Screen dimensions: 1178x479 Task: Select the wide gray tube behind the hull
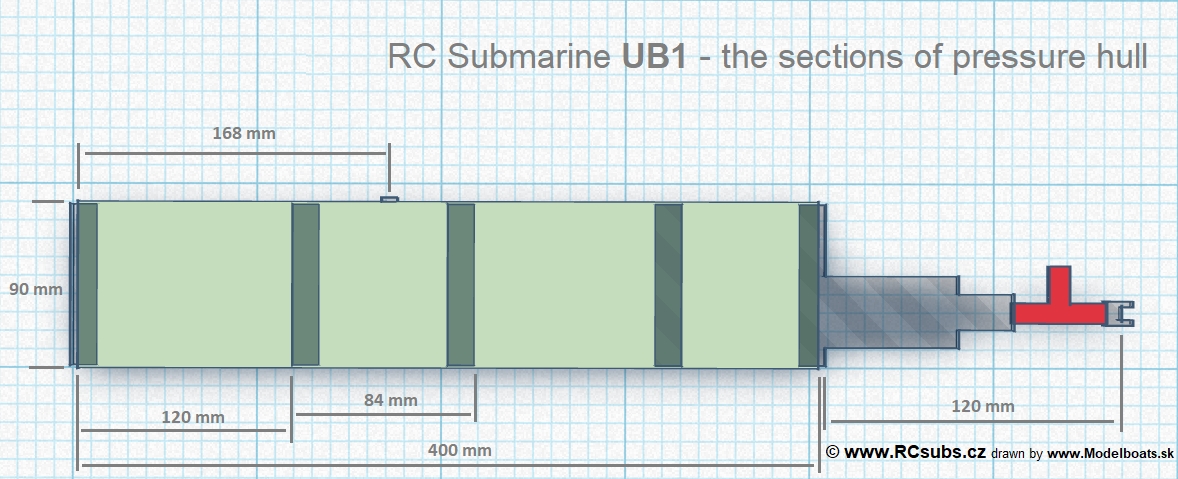pos(888,312)
